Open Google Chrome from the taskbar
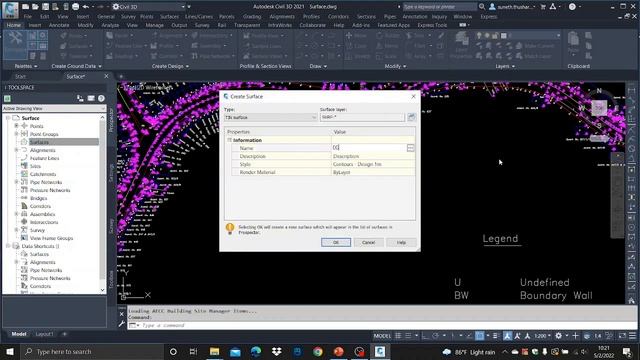The height and width of the screenshot is (360, 640). point(318,351)
